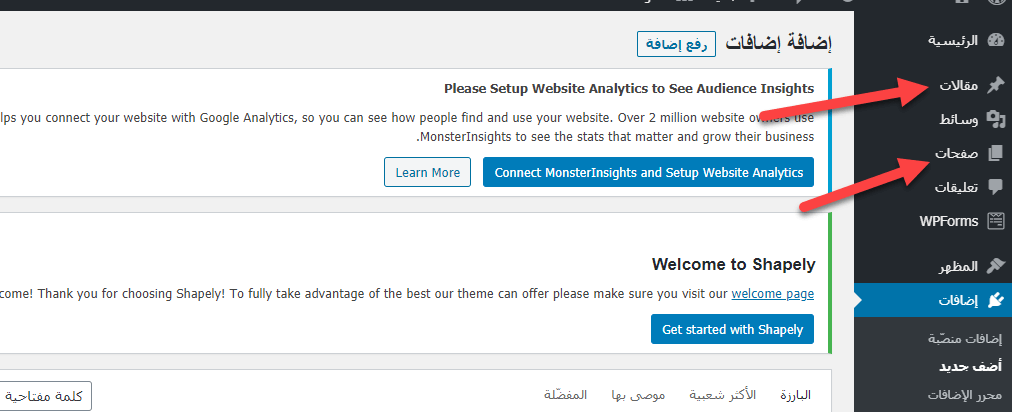The image size is (1012, 412).
Task: Click Connect MonsterInsights and Setup Website Analytics
Action: pyautogui.click(x=649, y=172)
